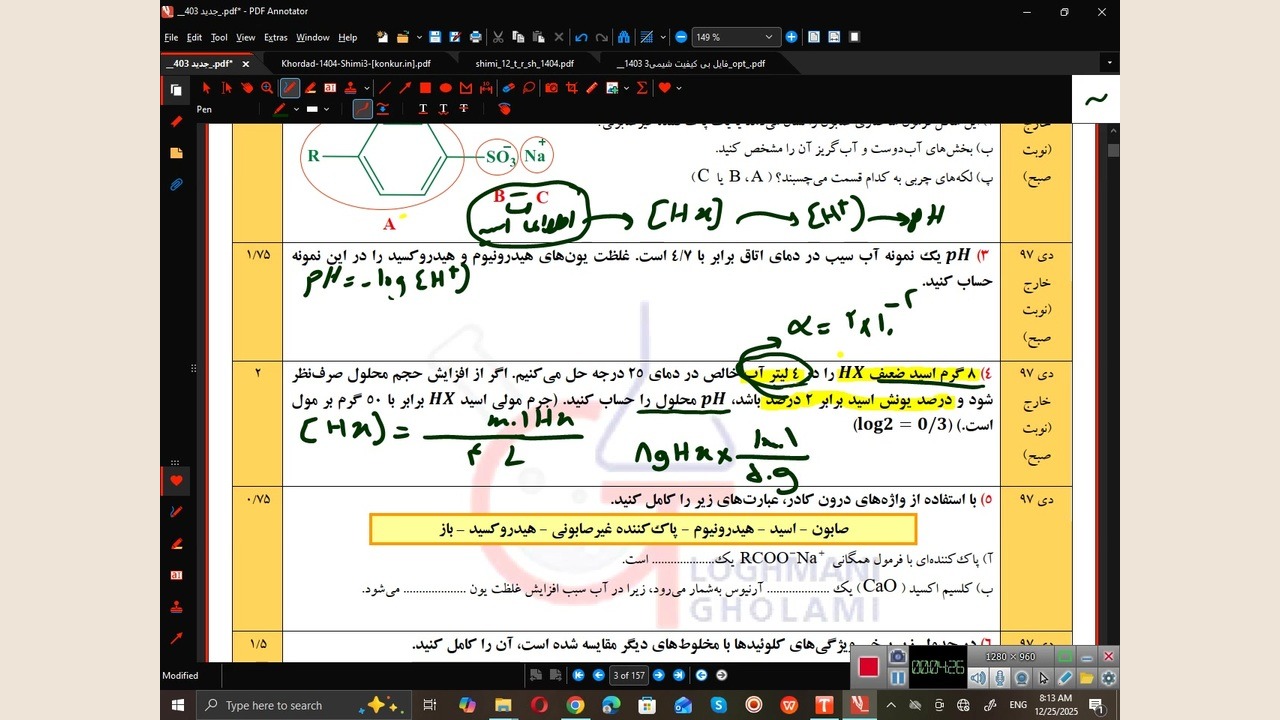Select the Eraser tool in the annotation toolbar

coord(508,88)
